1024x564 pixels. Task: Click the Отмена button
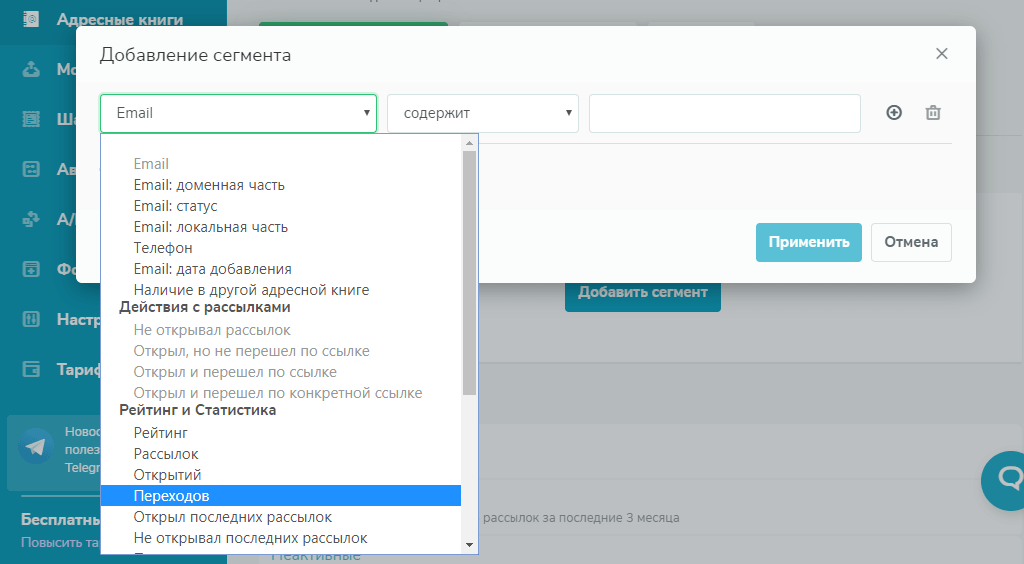click(x=911, y=242)
